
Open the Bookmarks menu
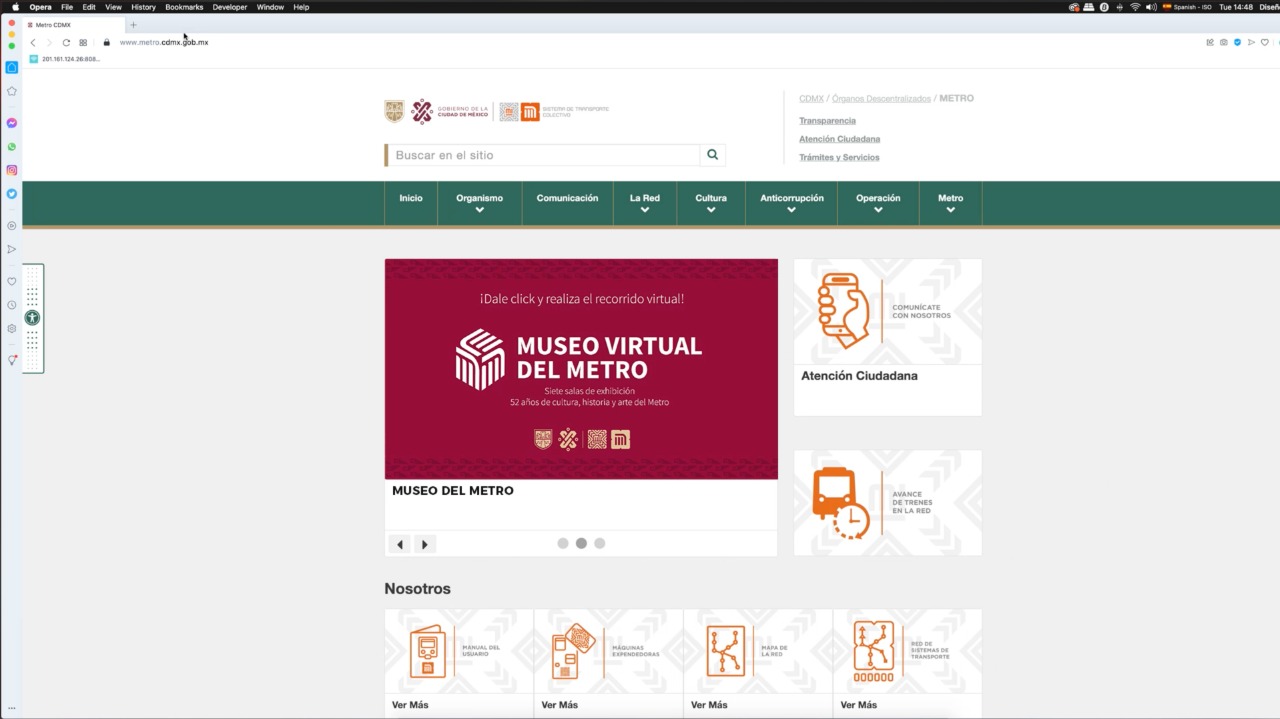tap(184, 7)
